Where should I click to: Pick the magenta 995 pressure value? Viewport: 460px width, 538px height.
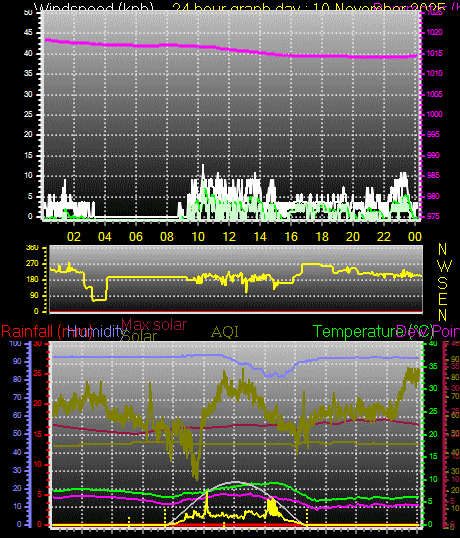[x=433, y=134]
